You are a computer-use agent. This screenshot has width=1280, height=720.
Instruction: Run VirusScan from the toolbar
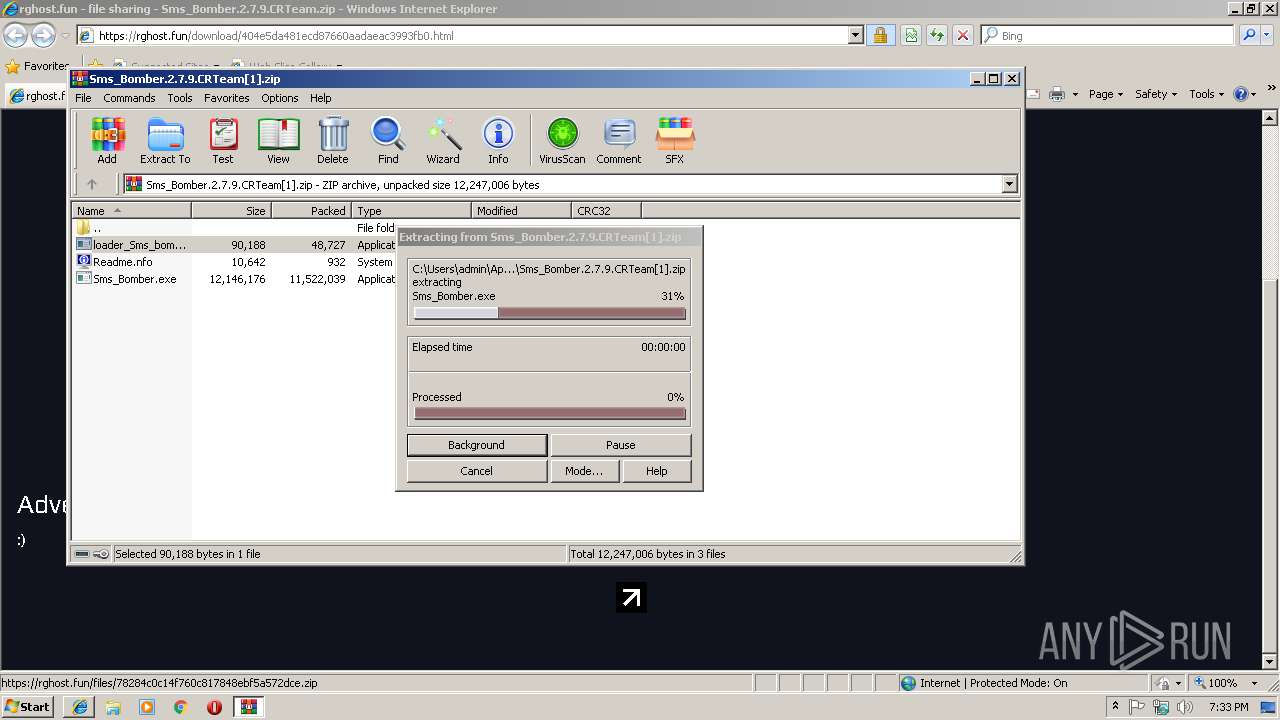coord(562,140)
